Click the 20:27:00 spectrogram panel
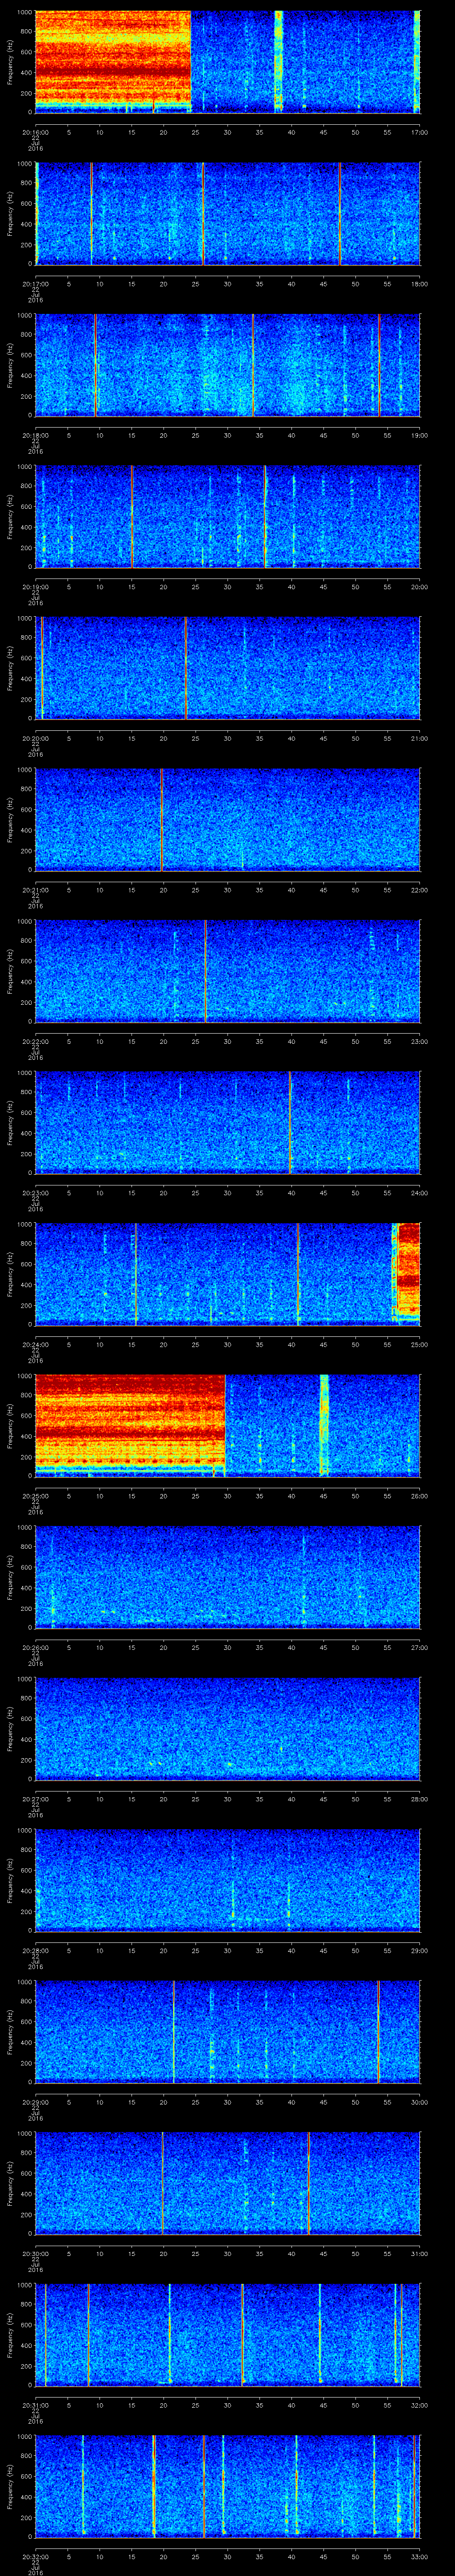The image size is (455, 2576). [228, 1728]
